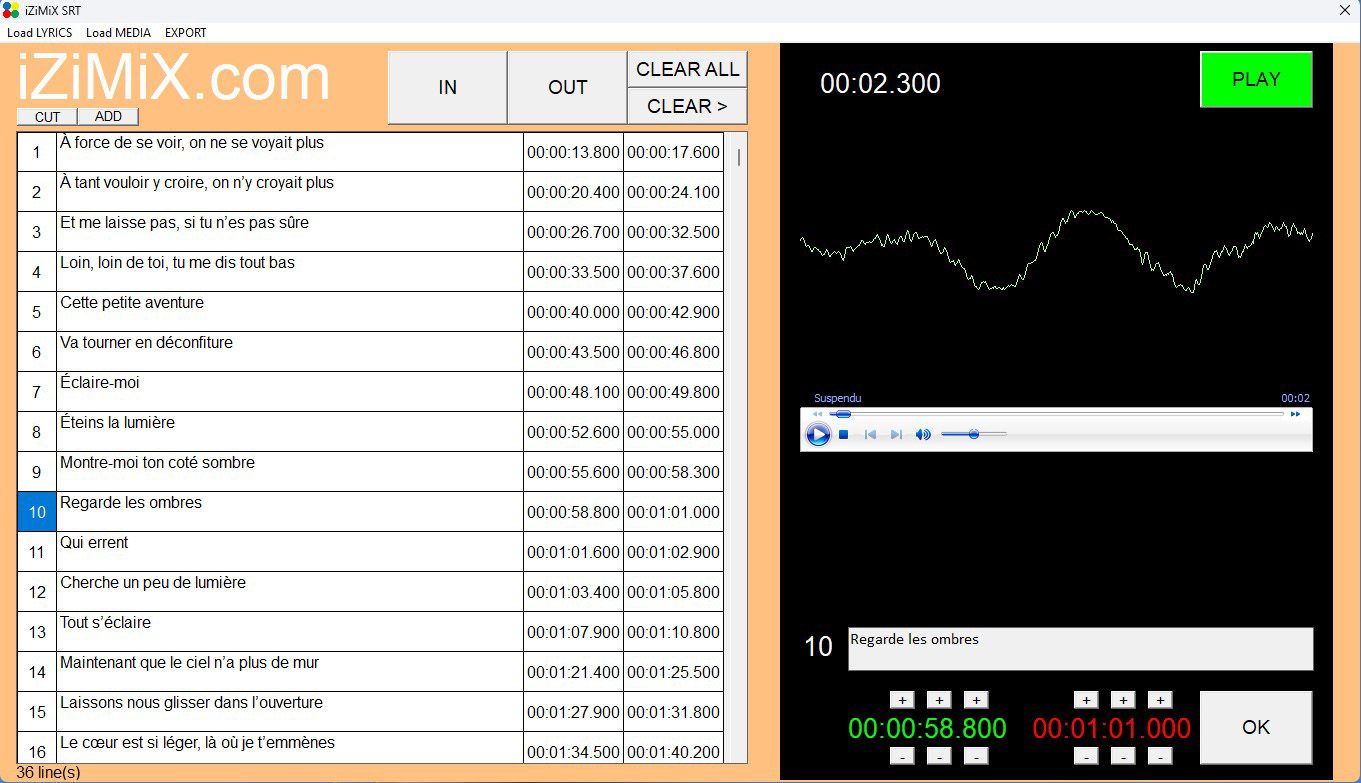Image resolution: width=1361 pixels, height=783 pixels.
Task: Skip forward with the next-track icon
Action: [896, 435]
